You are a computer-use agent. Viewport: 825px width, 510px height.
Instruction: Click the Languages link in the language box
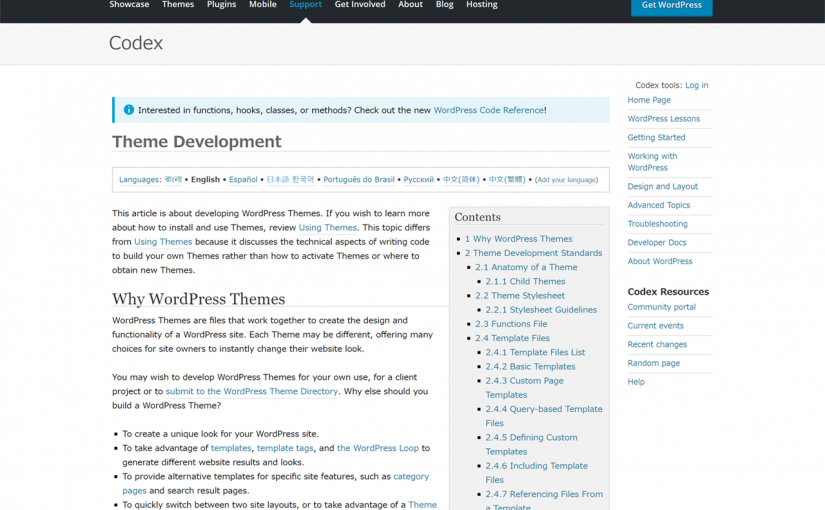click(139, 179)
